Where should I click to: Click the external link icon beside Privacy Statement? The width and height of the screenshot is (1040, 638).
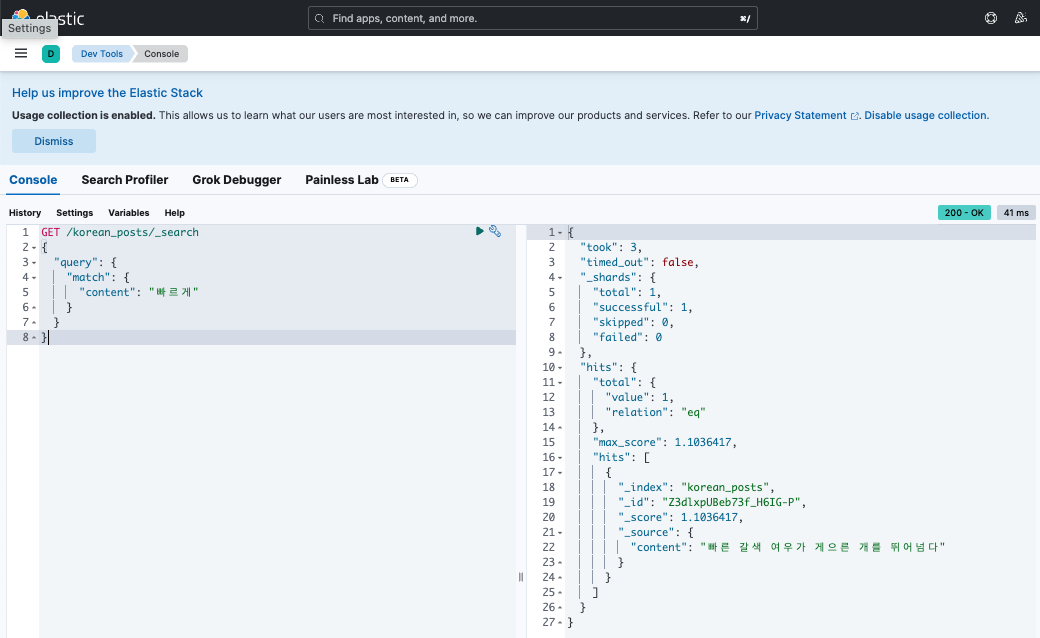click(x=855, y=116)
